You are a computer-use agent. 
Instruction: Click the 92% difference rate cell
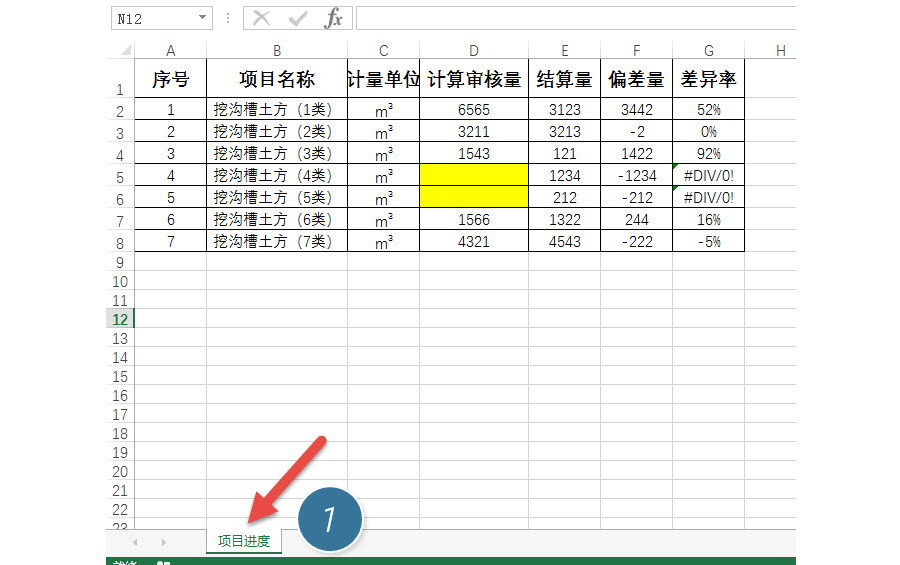pyautogui.click(x=708, y=153)
